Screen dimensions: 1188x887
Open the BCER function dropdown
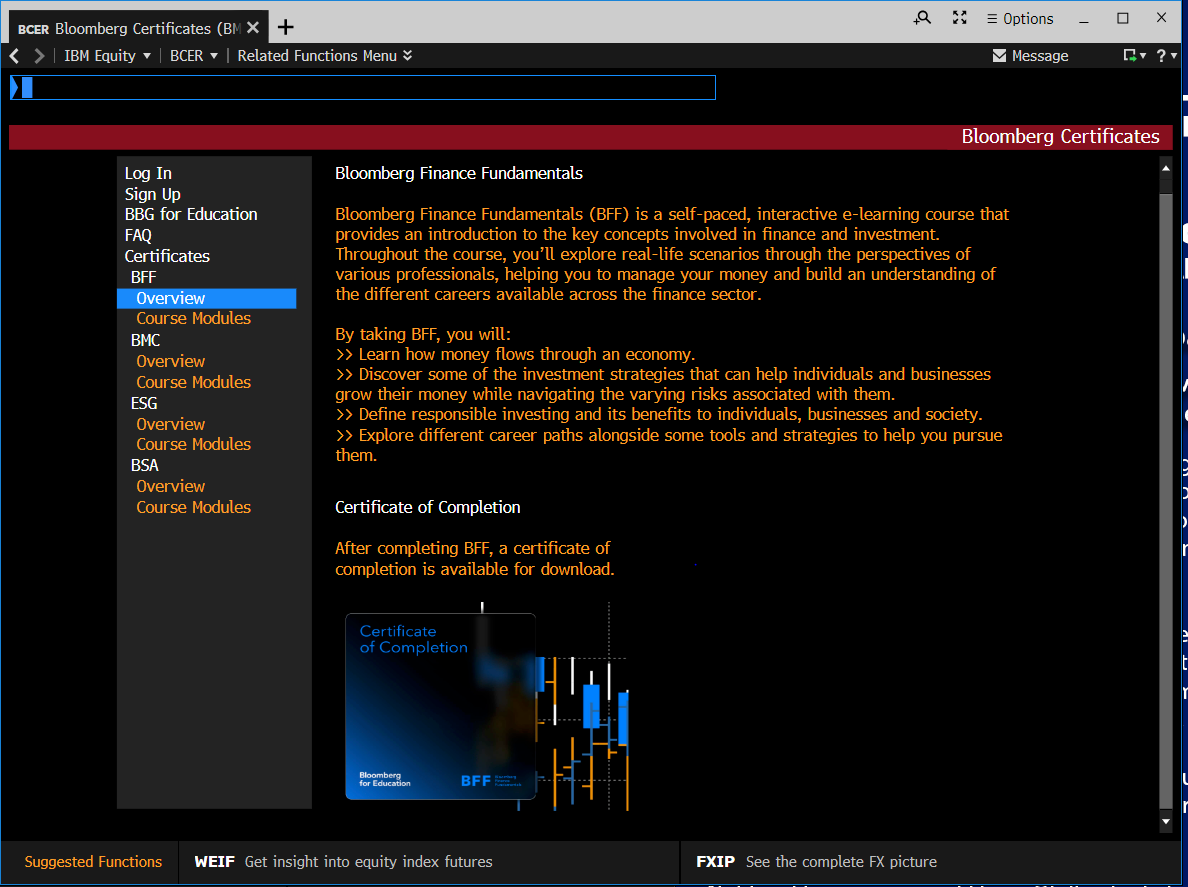tap(193, 55)
